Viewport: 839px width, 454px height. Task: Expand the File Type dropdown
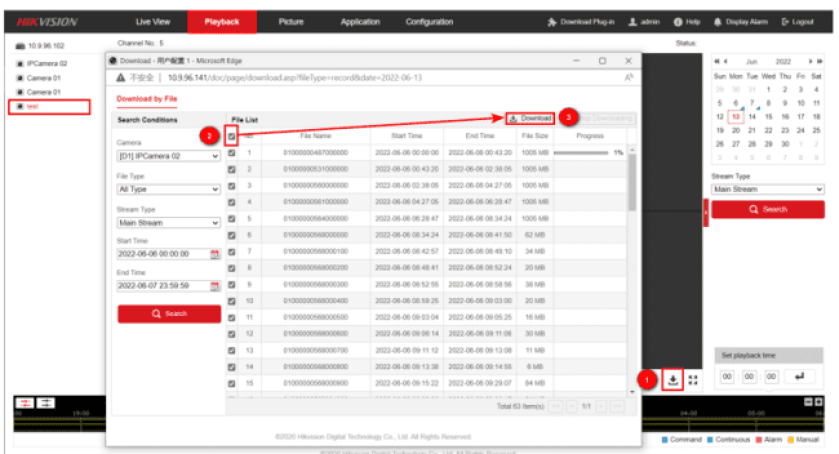coord(169,188)
